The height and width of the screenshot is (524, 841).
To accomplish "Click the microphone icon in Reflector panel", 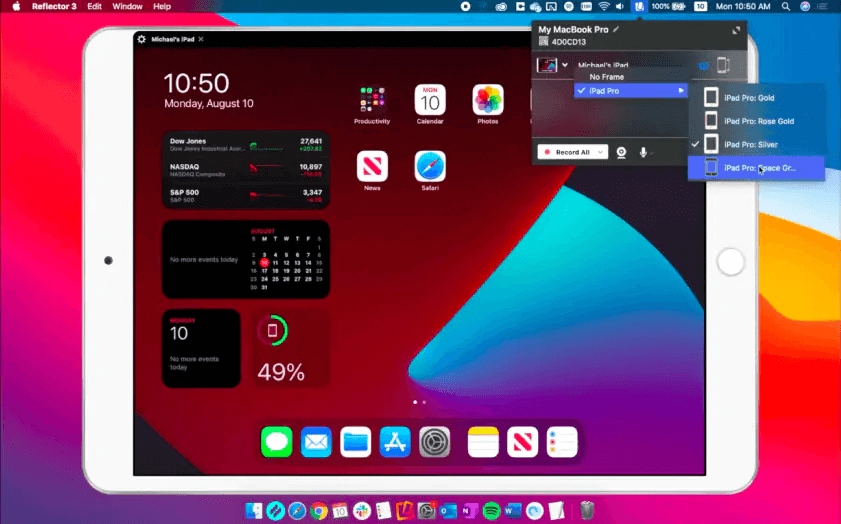I will (x=643, y=152).
